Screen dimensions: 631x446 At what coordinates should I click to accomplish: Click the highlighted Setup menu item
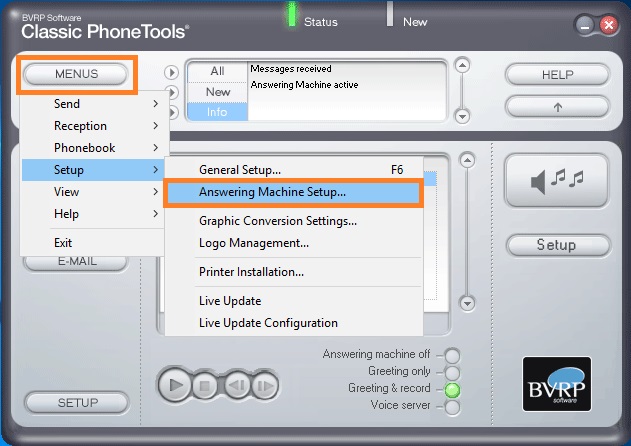(x=93, y=170)
